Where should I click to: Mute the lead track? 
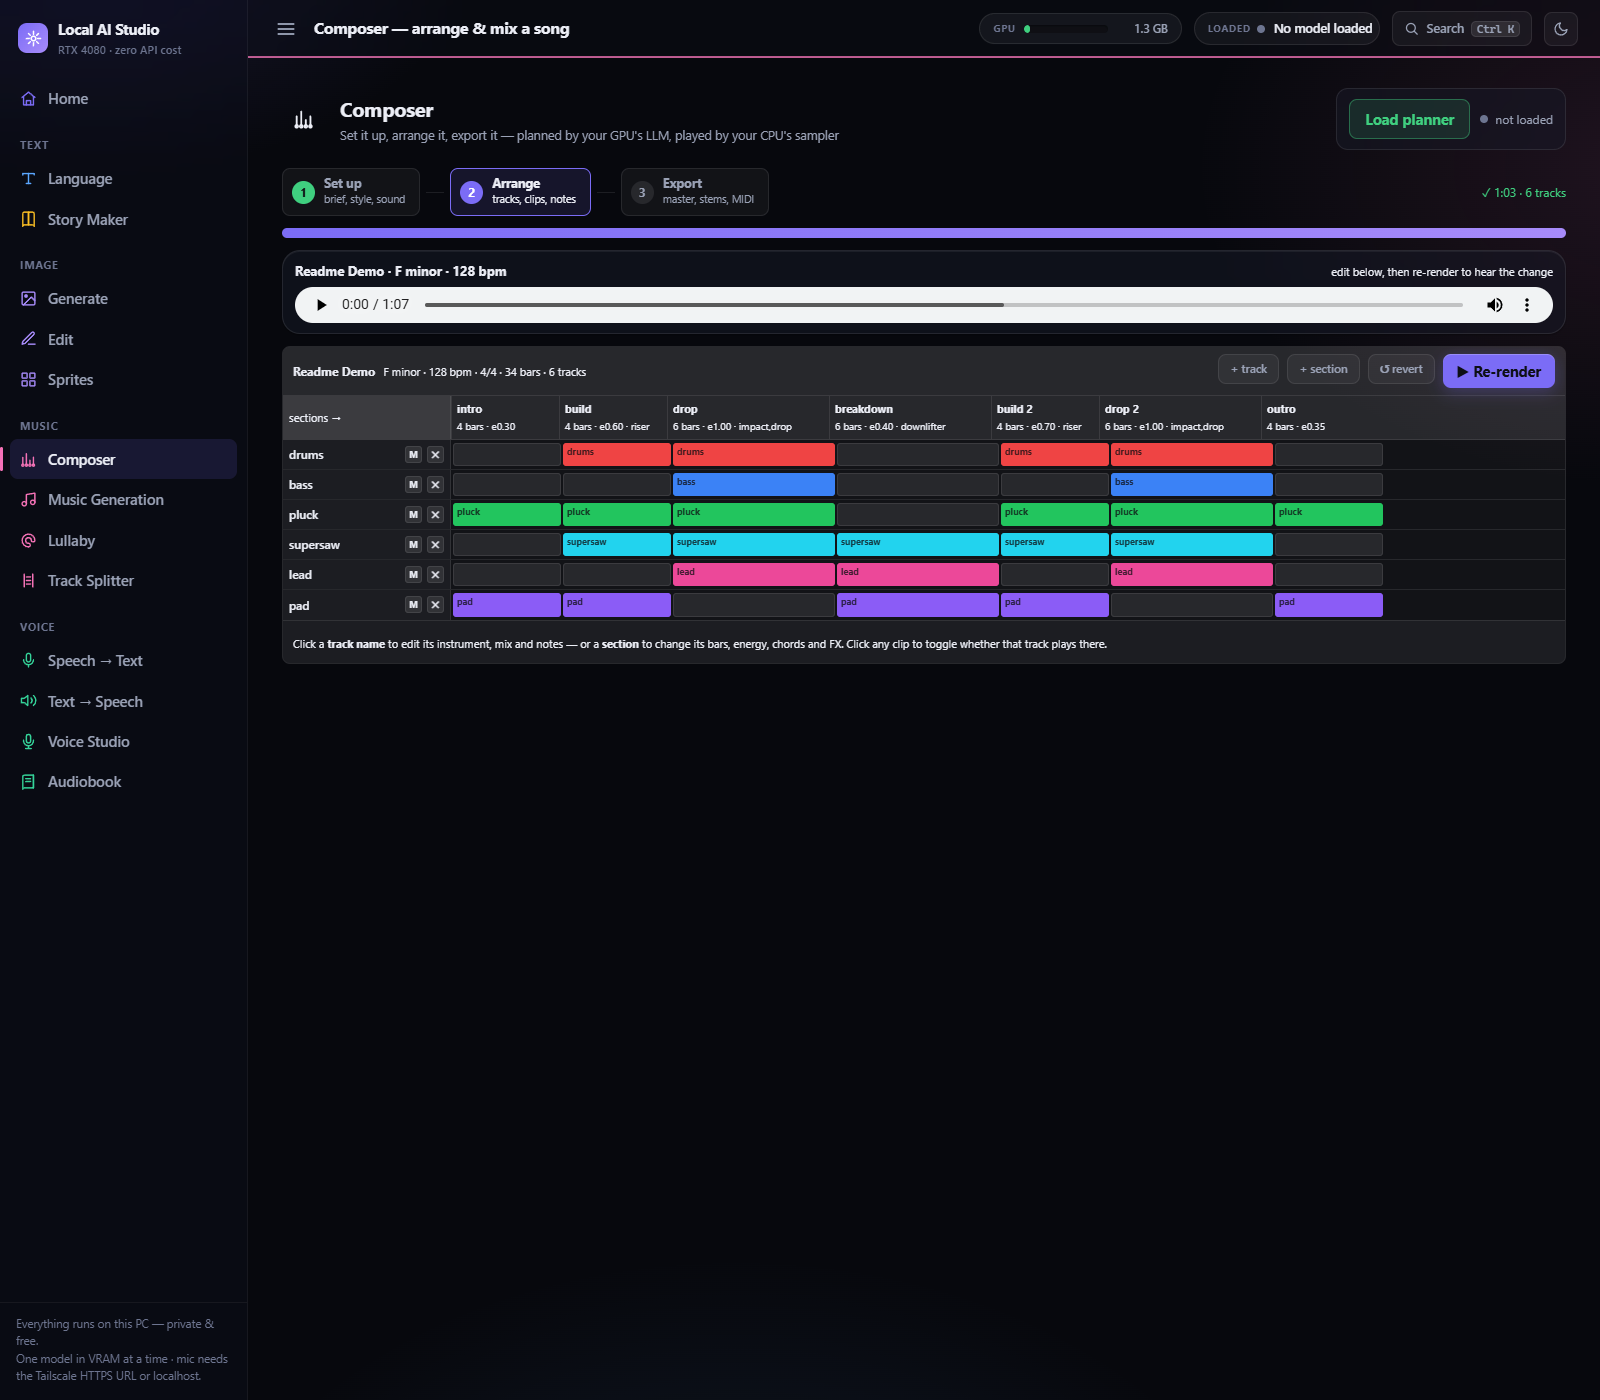point(413,575)
